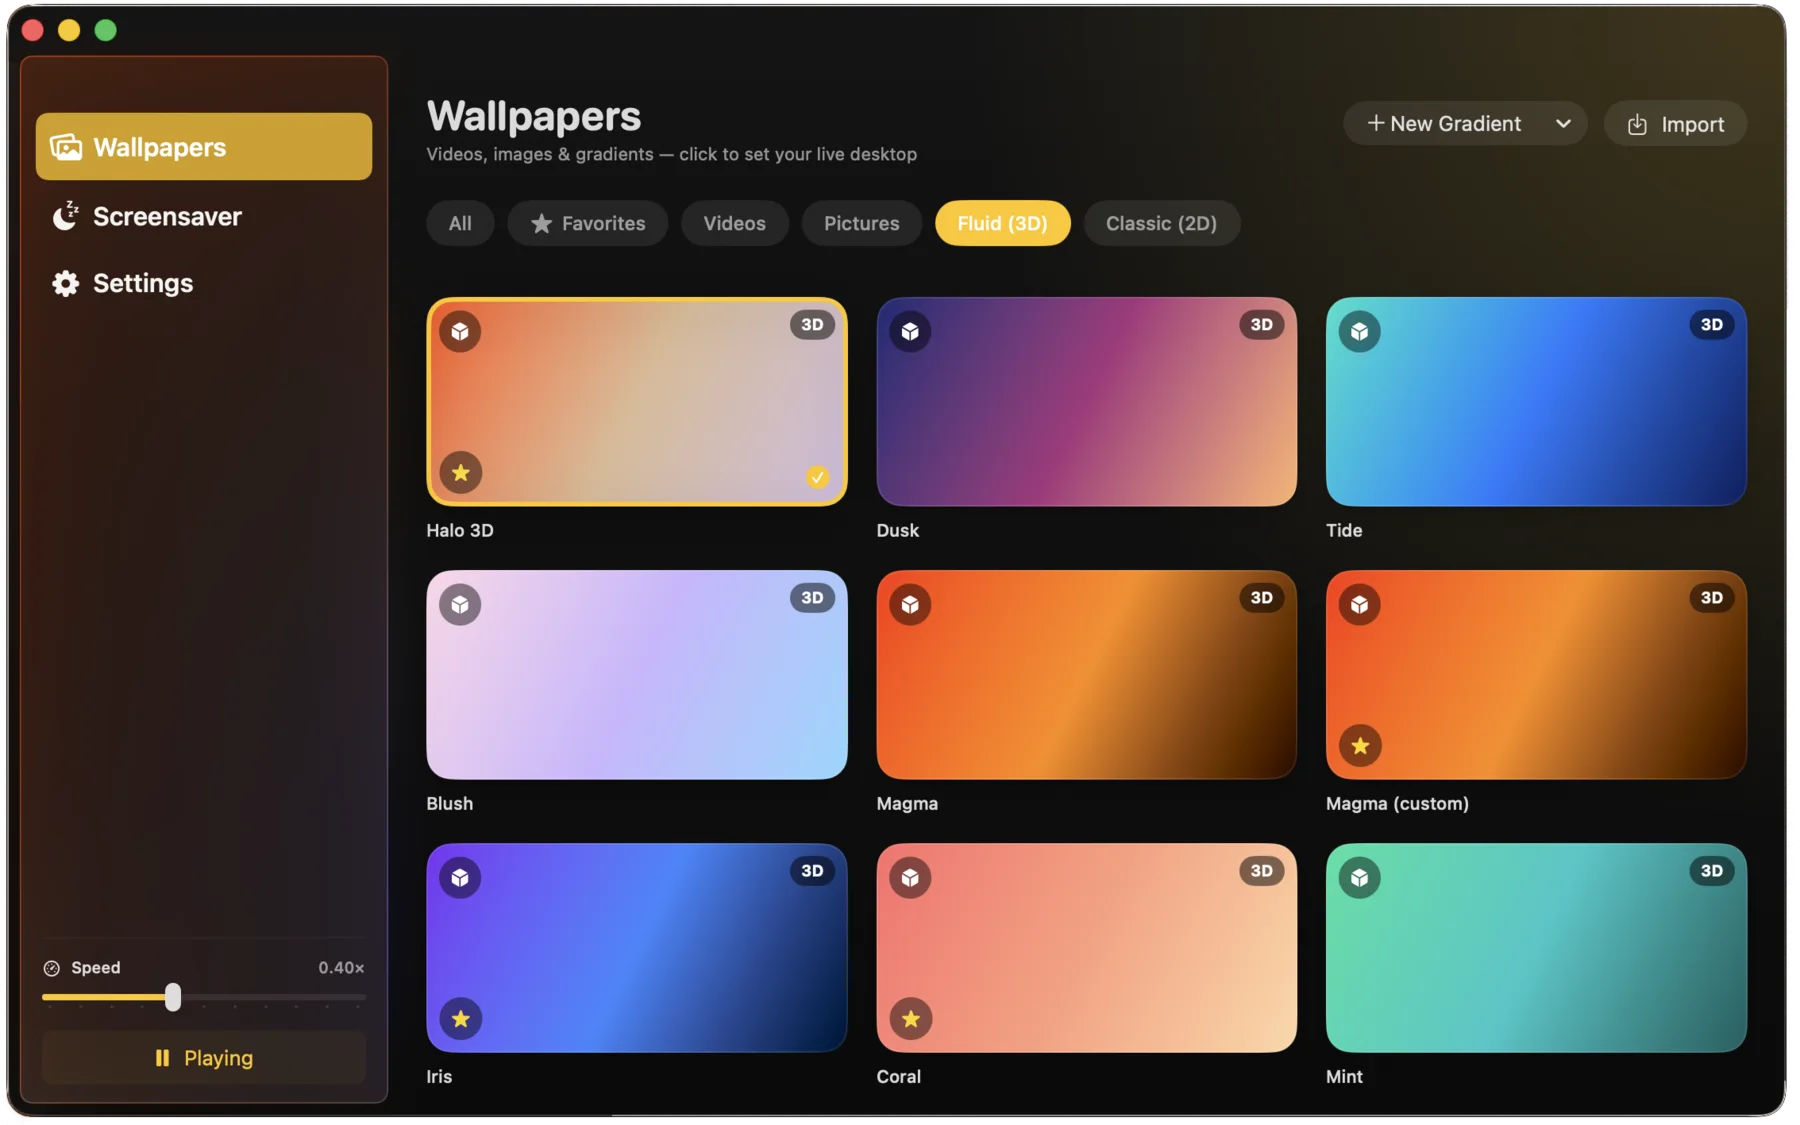This screenshot has height=1125, width=1800.
Task: Click the selected checkmark on Halo 3D
Action: pyautogui.click(x=817, y=477)
